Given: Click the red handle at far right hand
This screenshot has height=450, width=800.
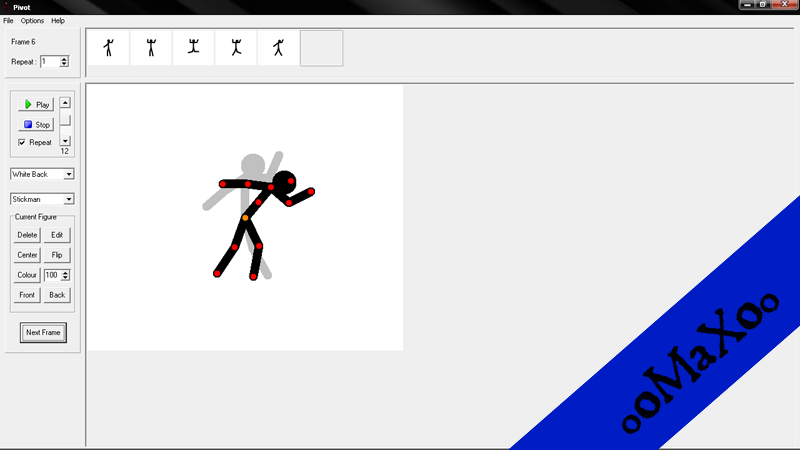Looking at the screenshot, I should (x=311, y=192).
